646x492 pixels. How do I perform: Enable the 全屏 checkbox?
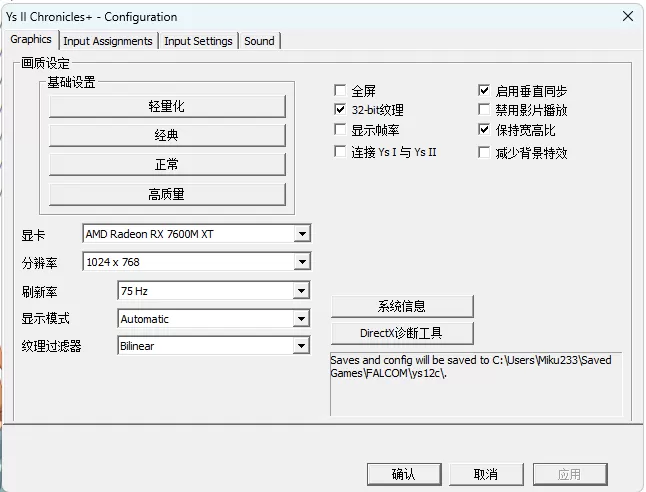pyautogui.click(x=340, y=91)
